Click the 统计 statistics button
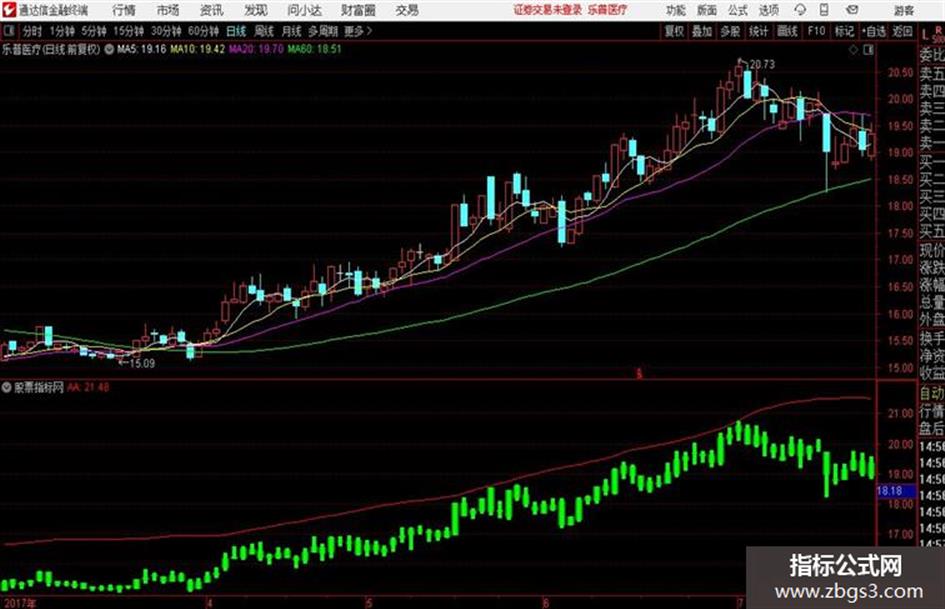This screenshot has width=945, height=609. [x=758, y=31]
